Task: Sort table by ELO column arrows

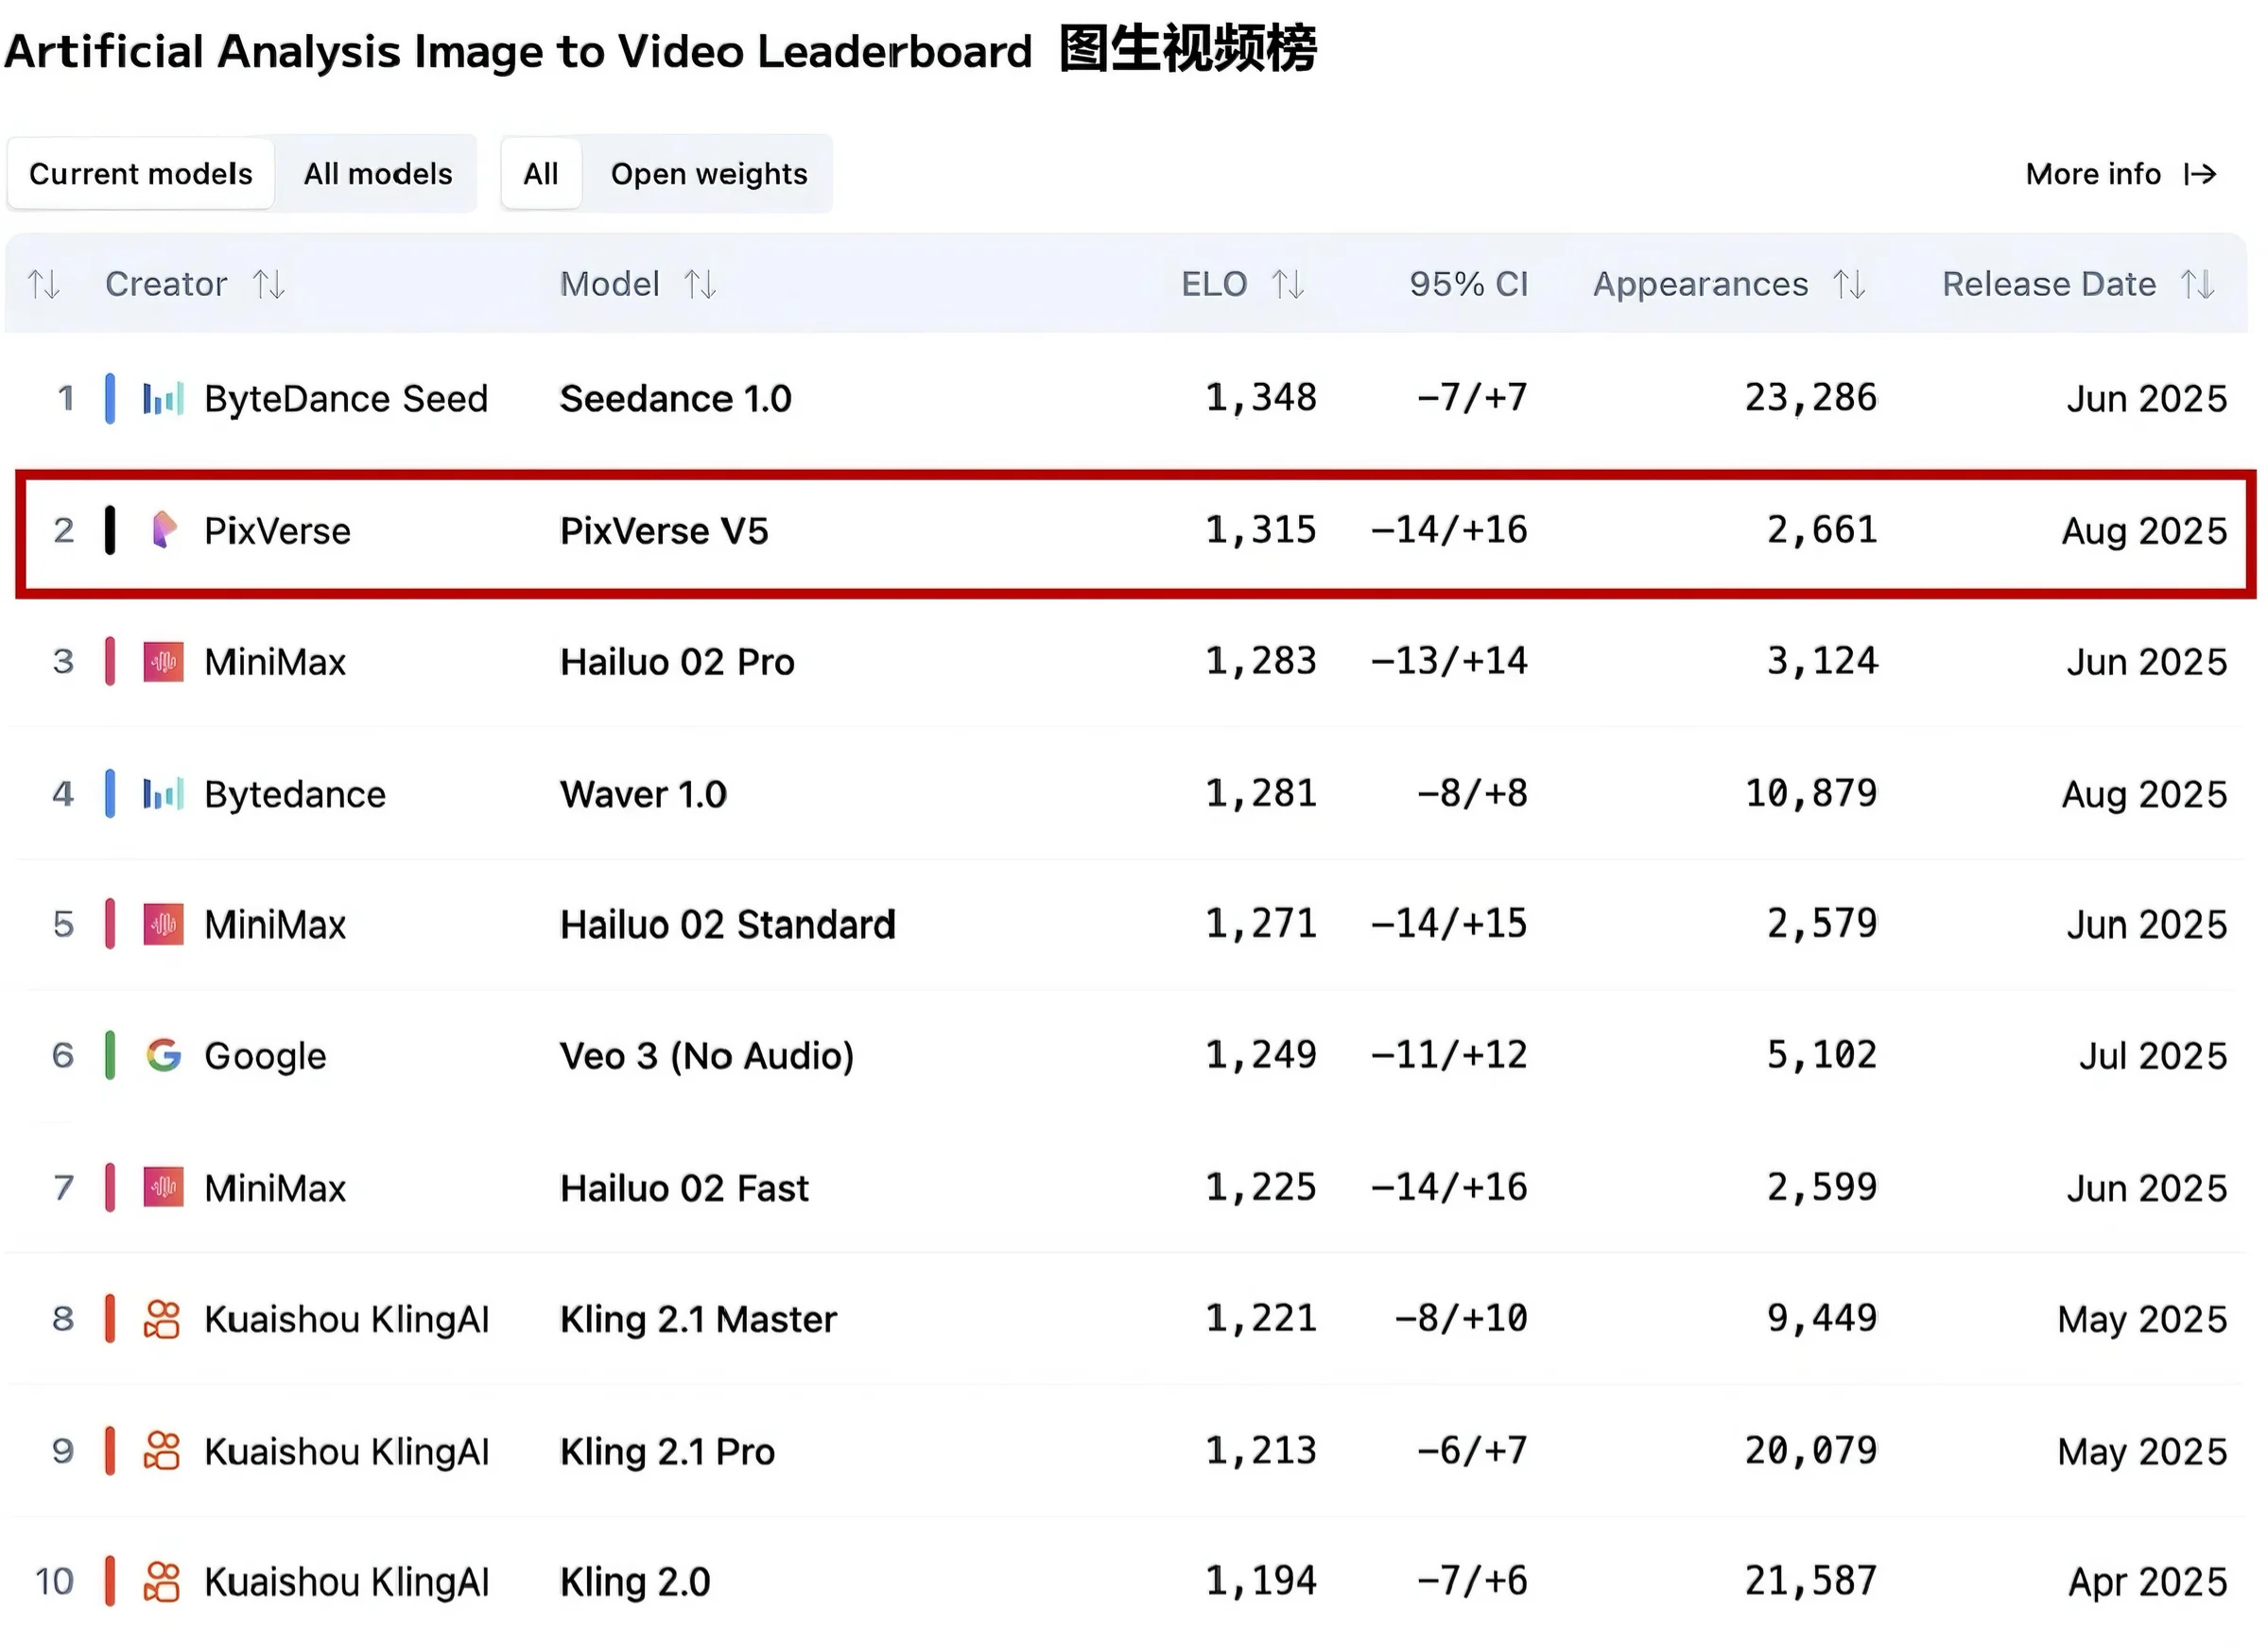Action: 1288,284
